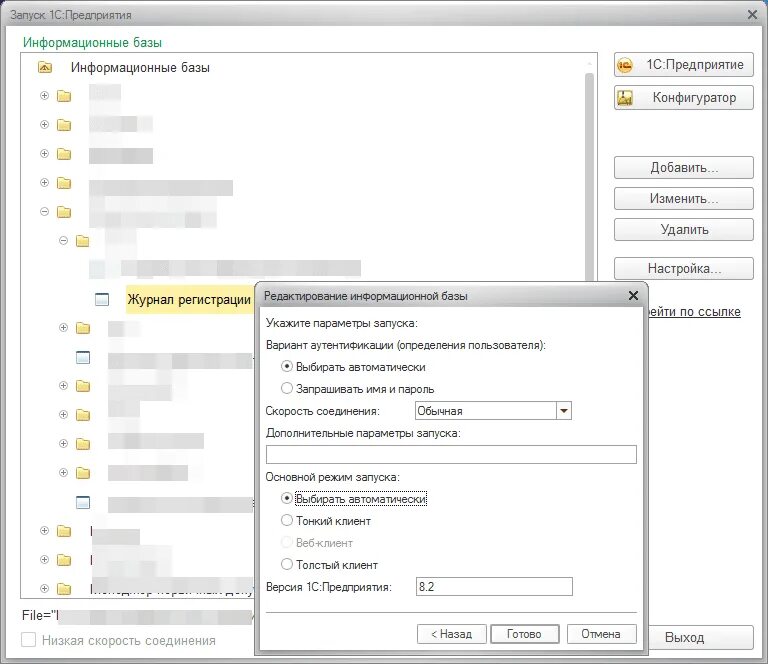Select the Толстый клиент radio button

tap(287, 564)
